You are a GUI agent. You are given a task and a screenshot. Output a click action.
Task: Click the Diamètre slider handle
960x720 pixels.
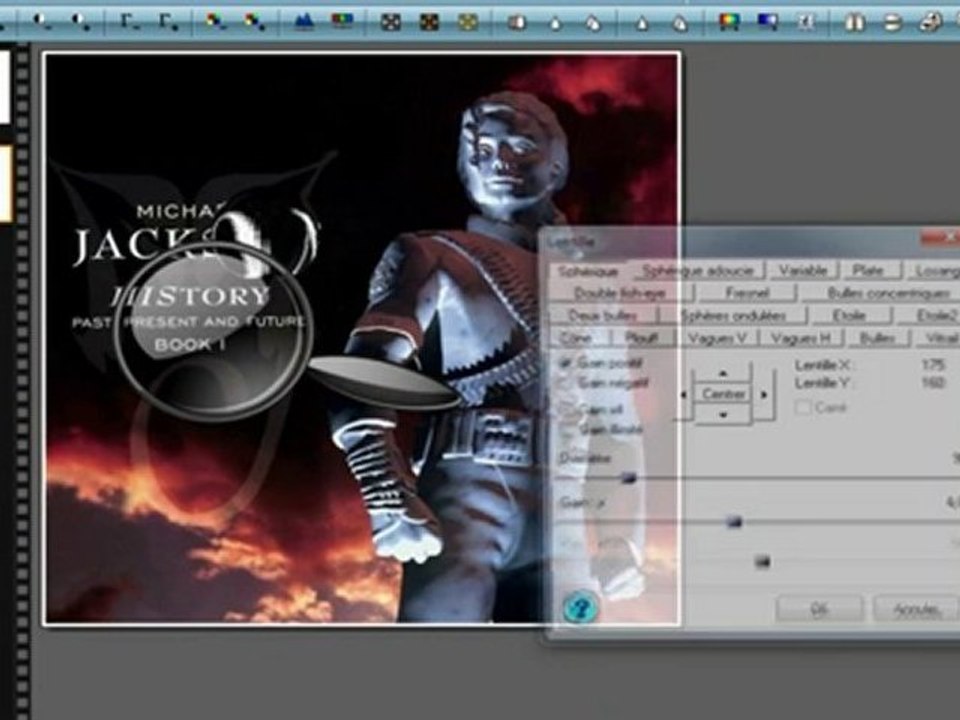tap(629, 478)
